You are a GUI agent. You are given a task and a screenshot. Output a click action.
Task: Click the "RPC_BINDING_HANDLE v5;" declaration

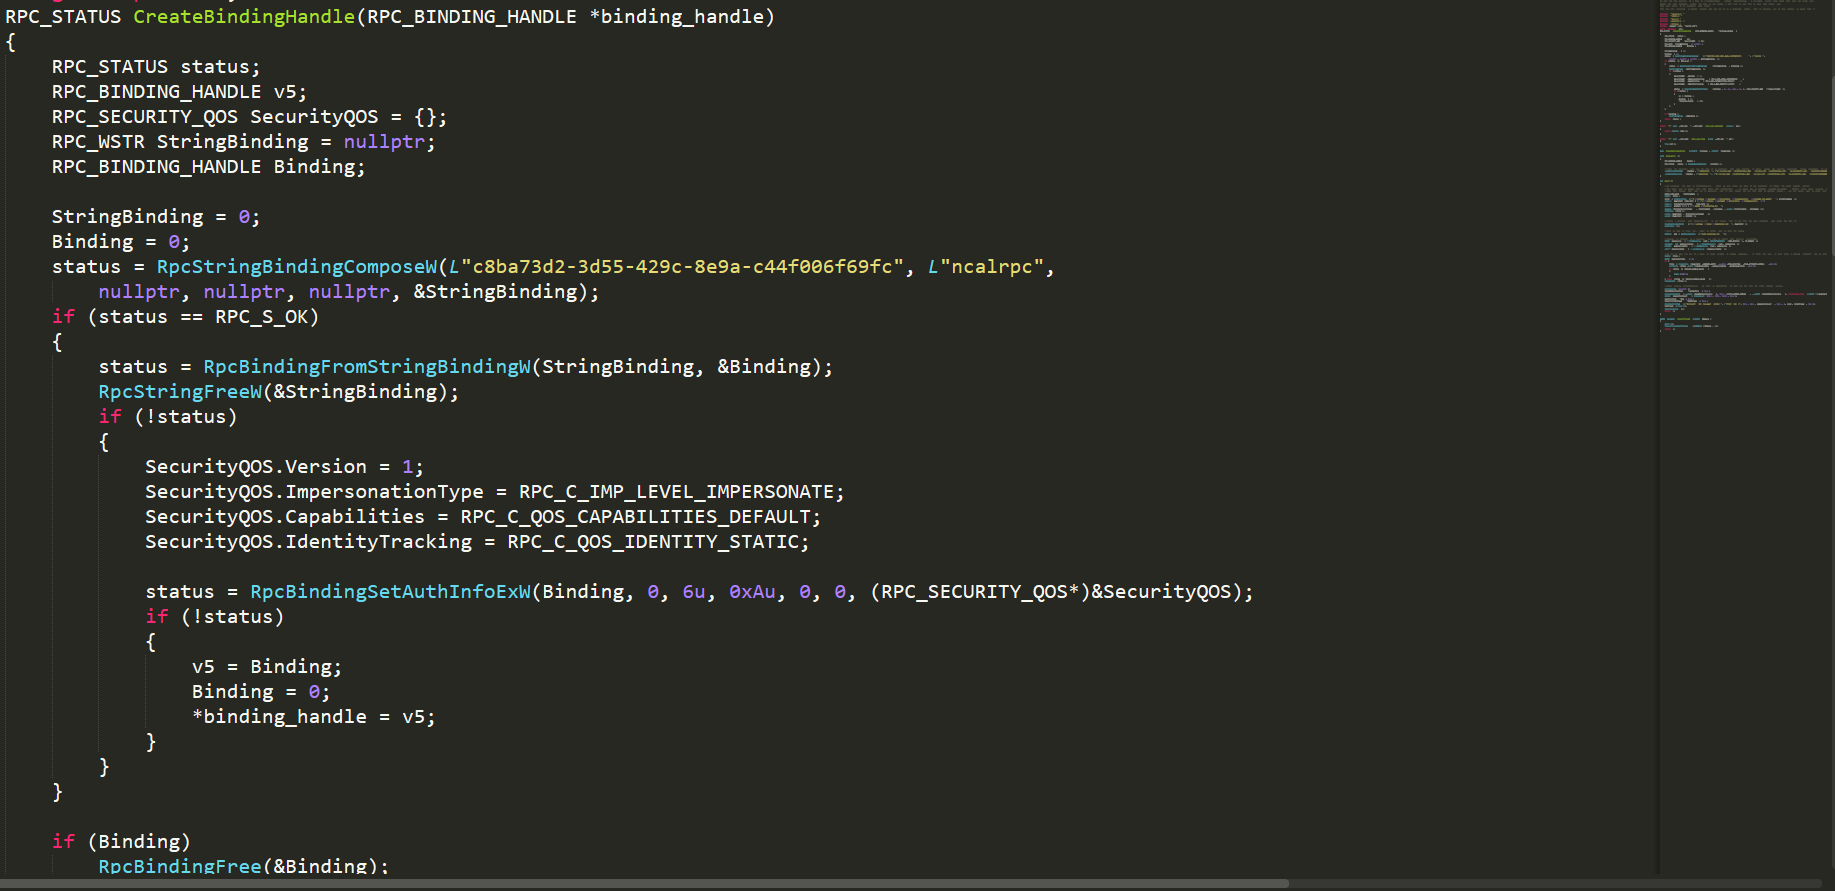point(179,92)
